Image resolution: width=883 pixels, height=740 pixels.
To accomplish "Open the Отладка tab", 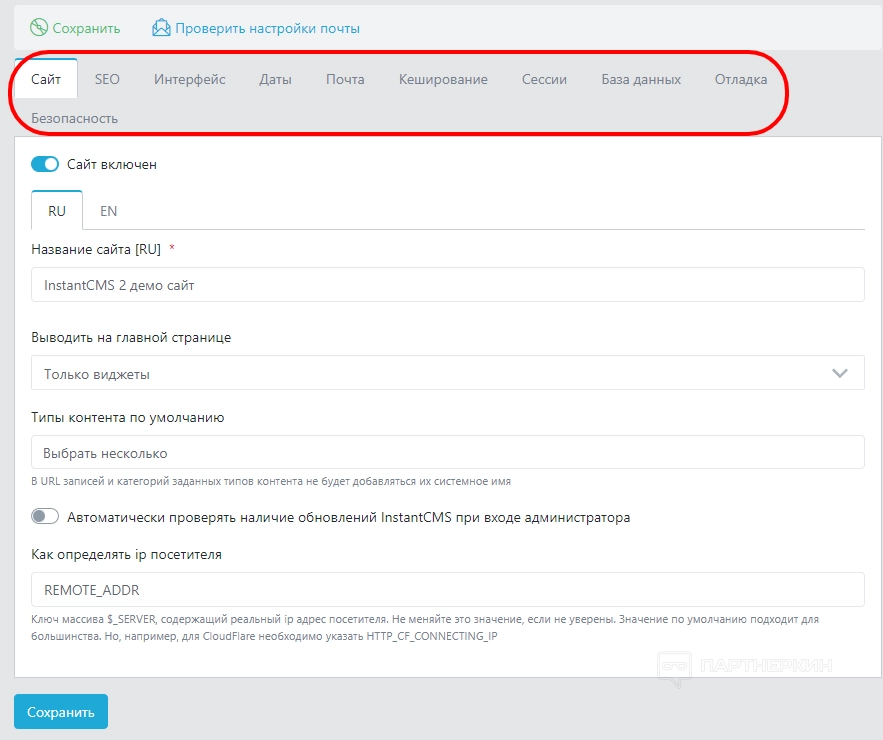I will [x=741, y=79].
